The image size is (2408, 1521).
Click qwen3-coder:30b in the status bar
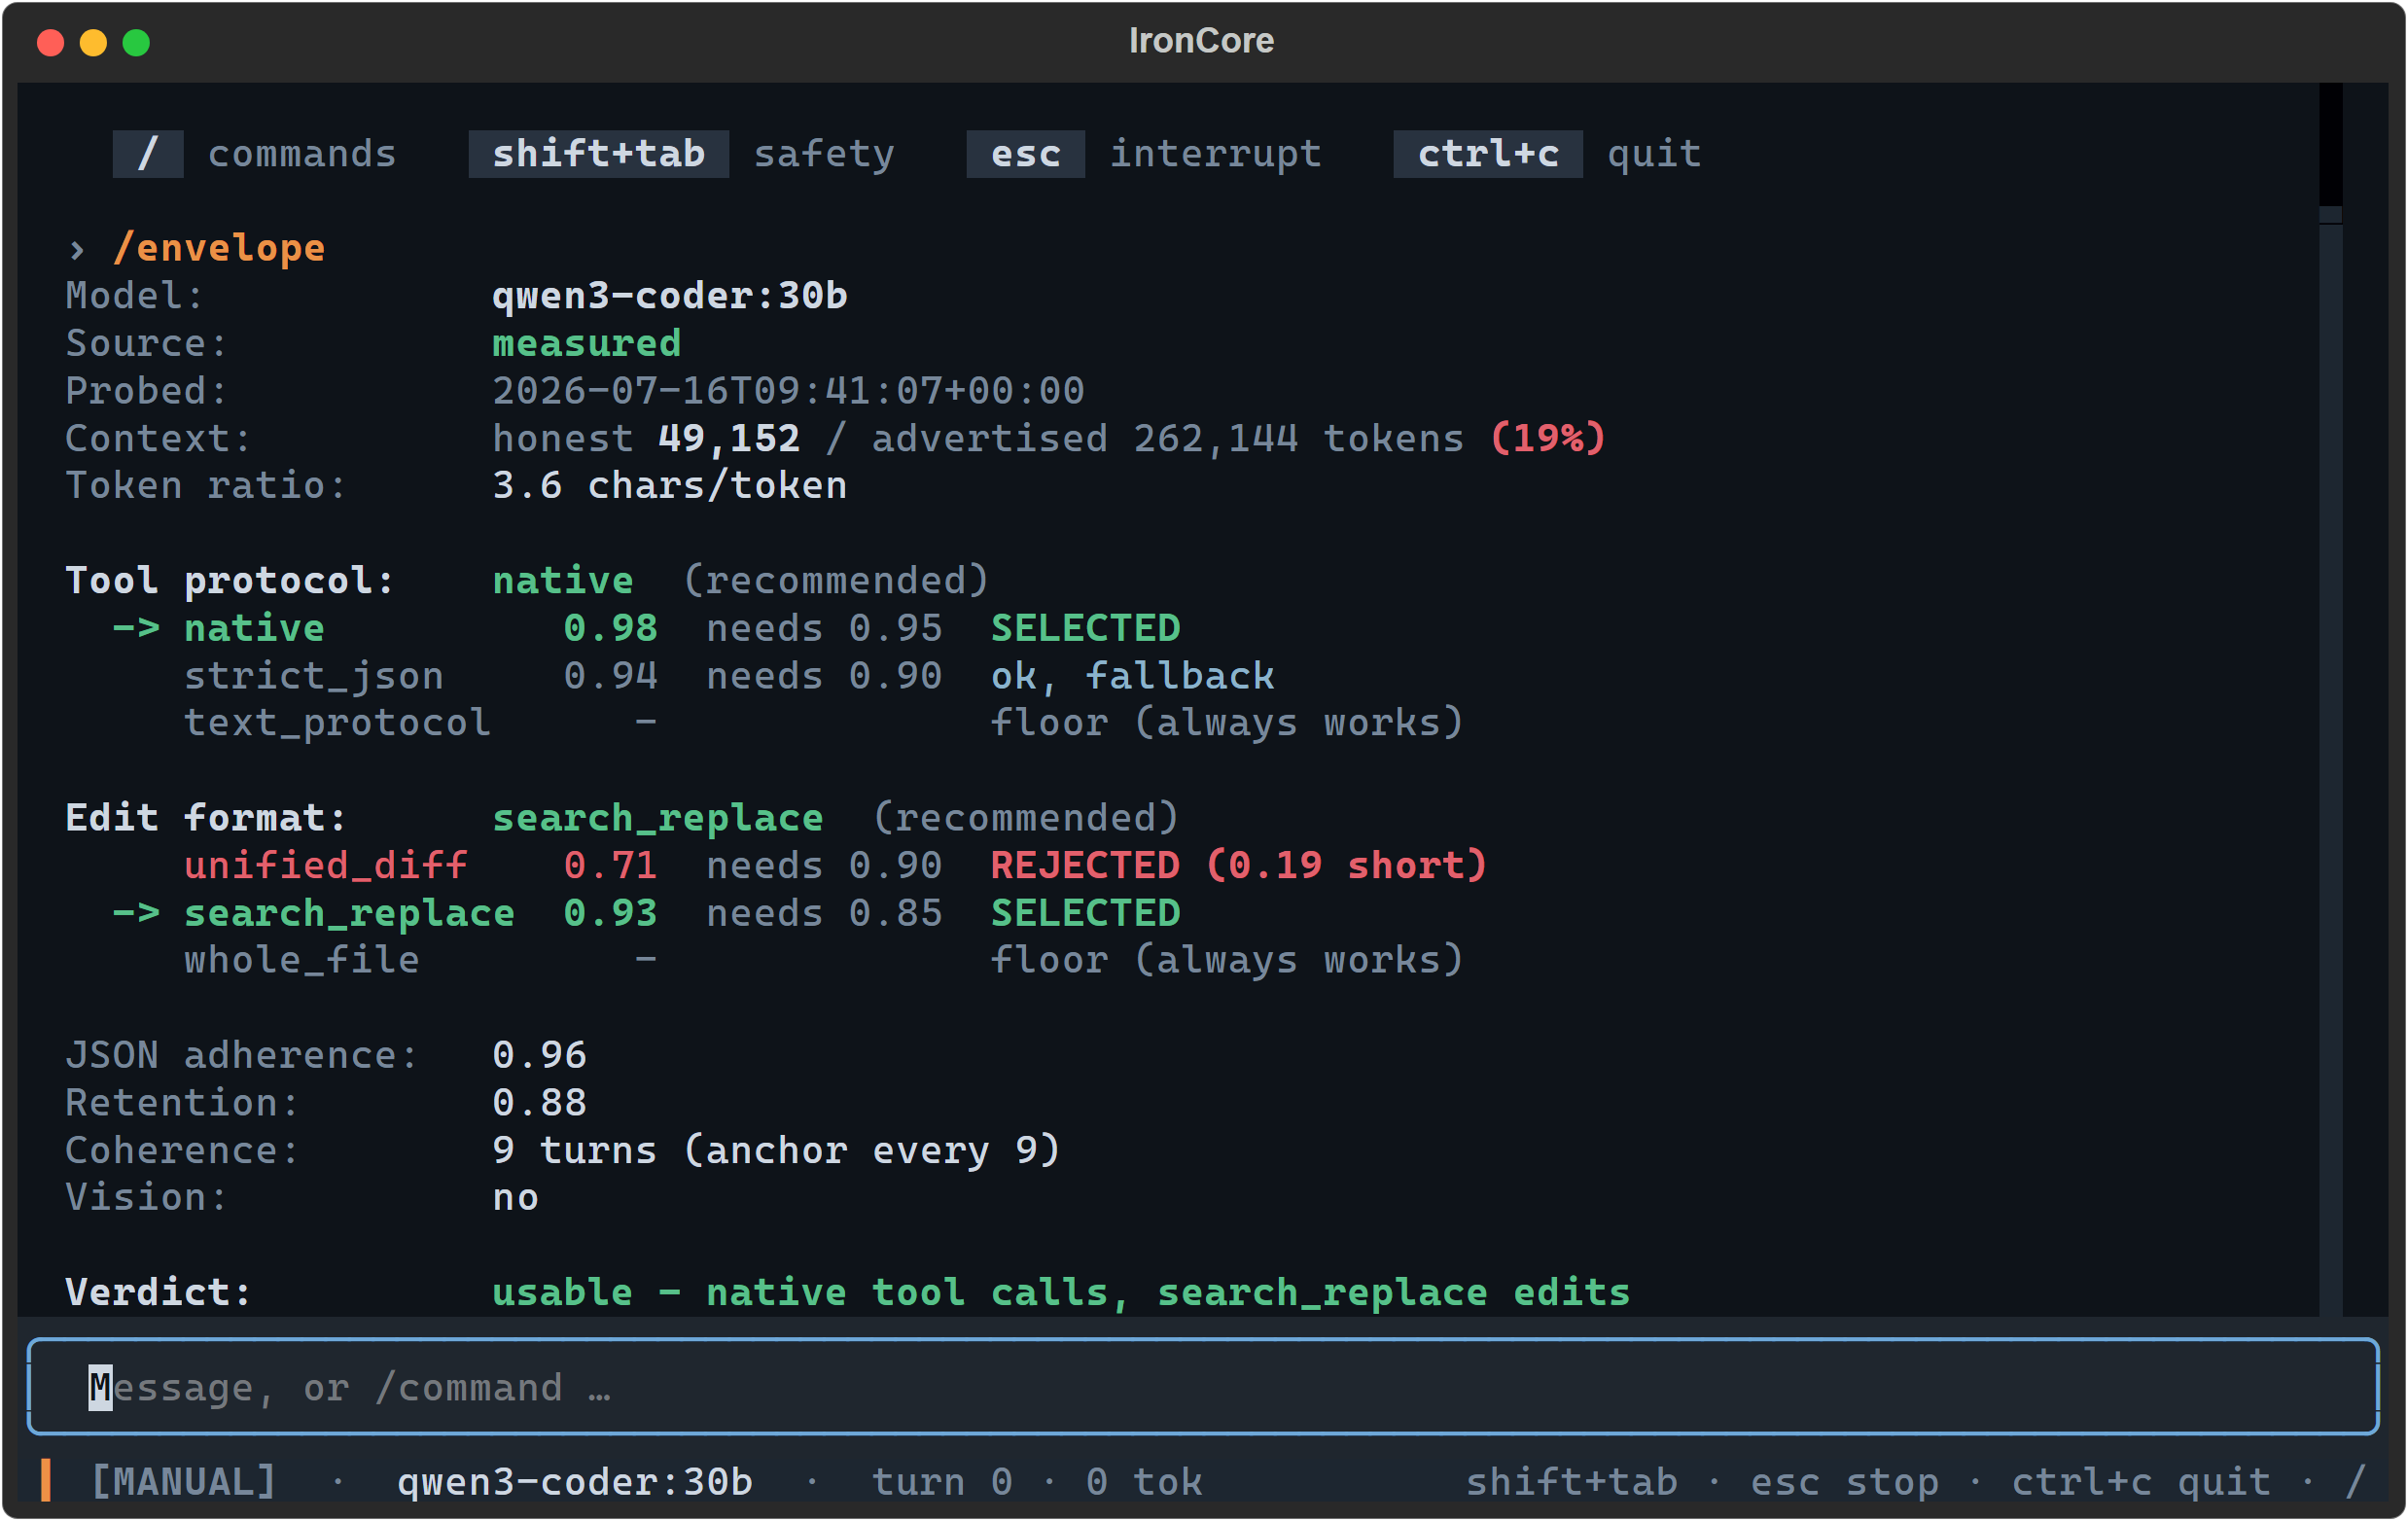click(575, 1482)
